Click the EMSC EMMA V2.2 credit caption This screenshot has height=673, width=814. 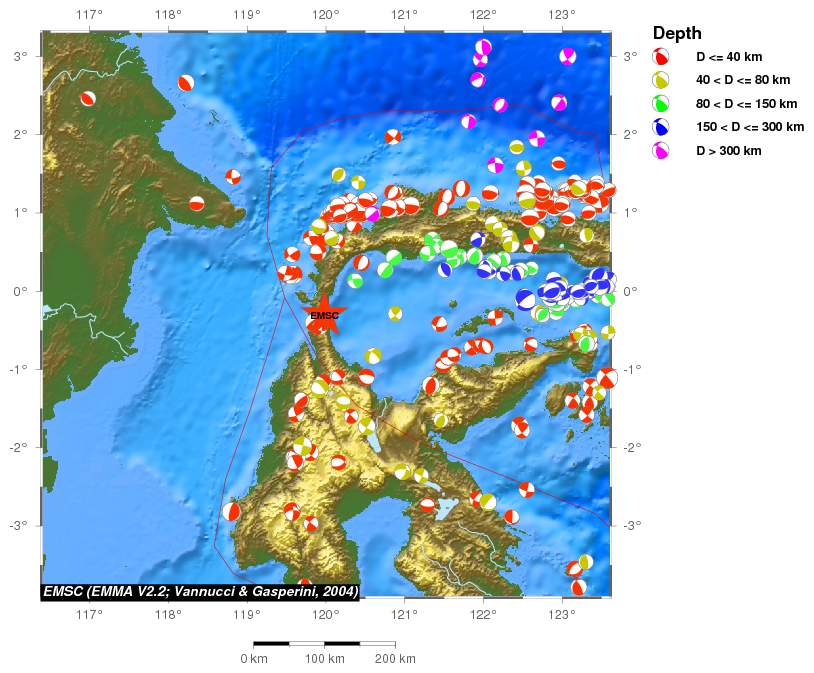coord(200,591)
